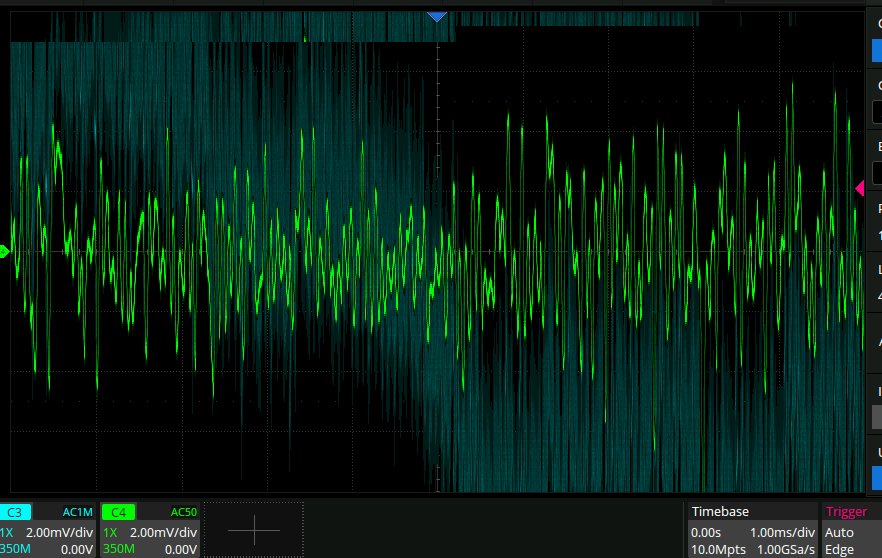
Task: Click the 10.0Mpts memory depth value
Action: point(713,549)
